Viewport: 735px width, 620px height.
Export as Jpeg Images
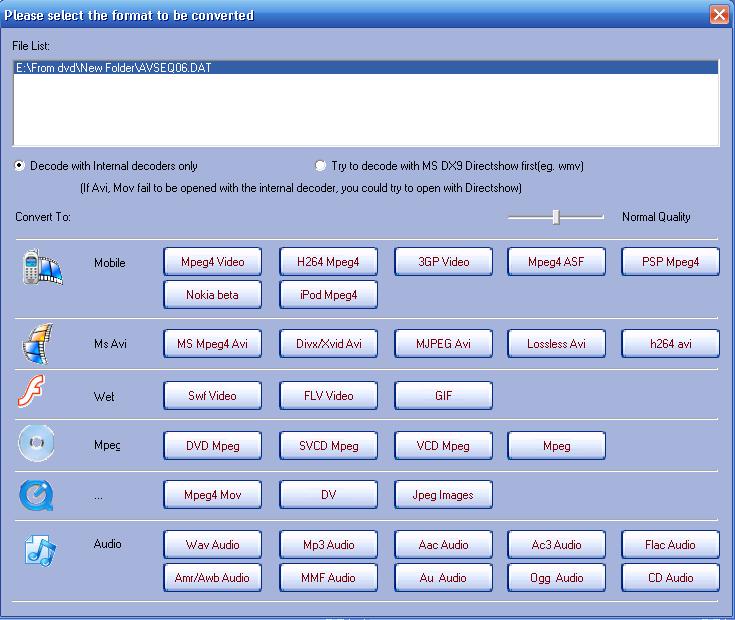(x=443, y=494)
